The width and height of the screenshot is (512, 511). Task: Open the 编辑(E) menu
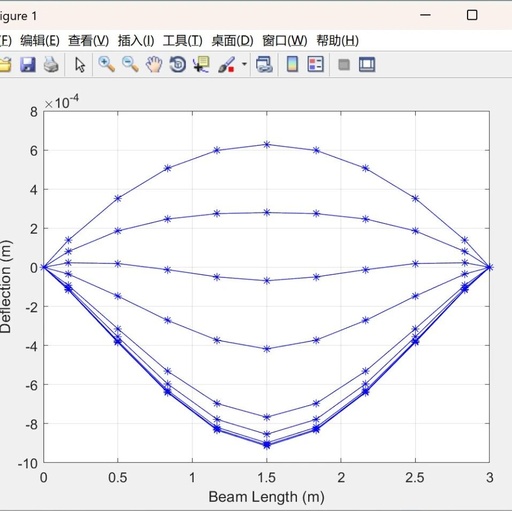[x=40, y=41]
